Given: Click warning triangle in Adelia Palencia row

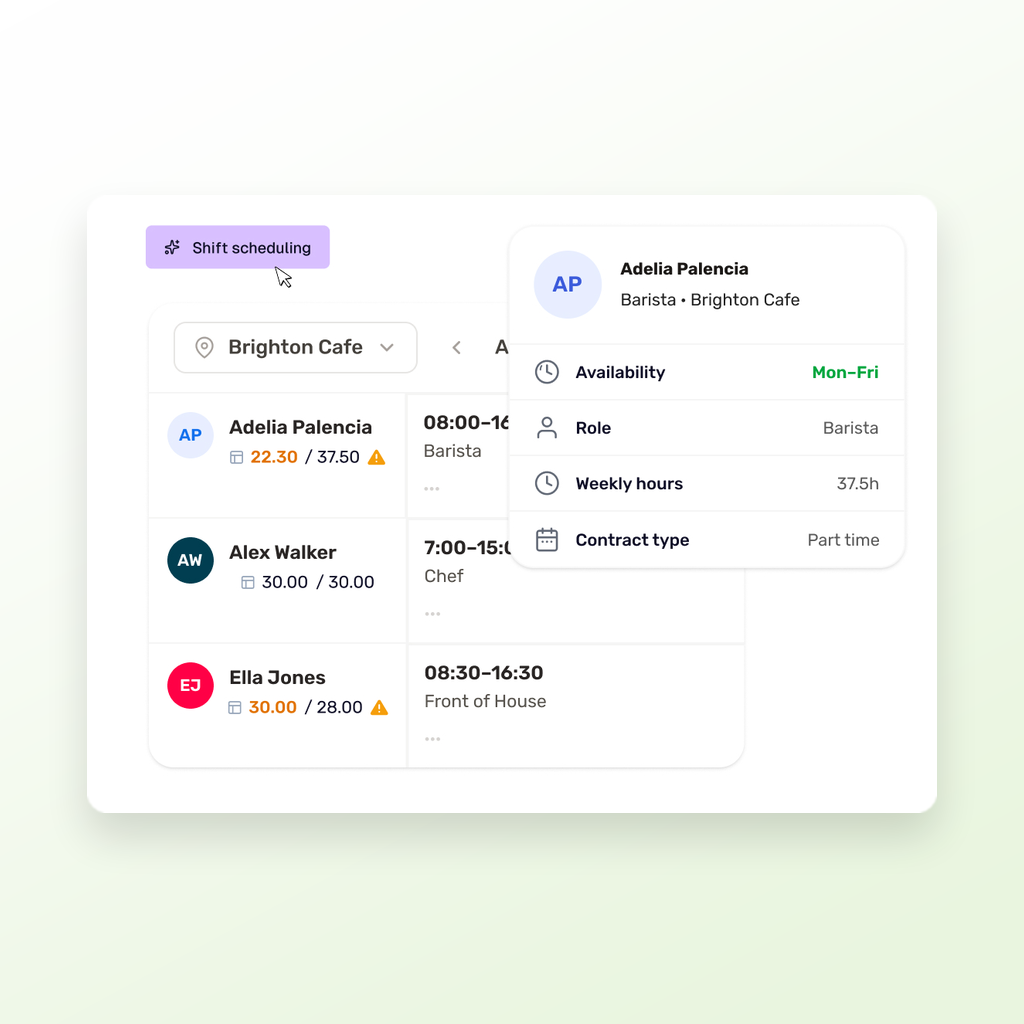Looking at the screenshot, I should click(376, 457).
